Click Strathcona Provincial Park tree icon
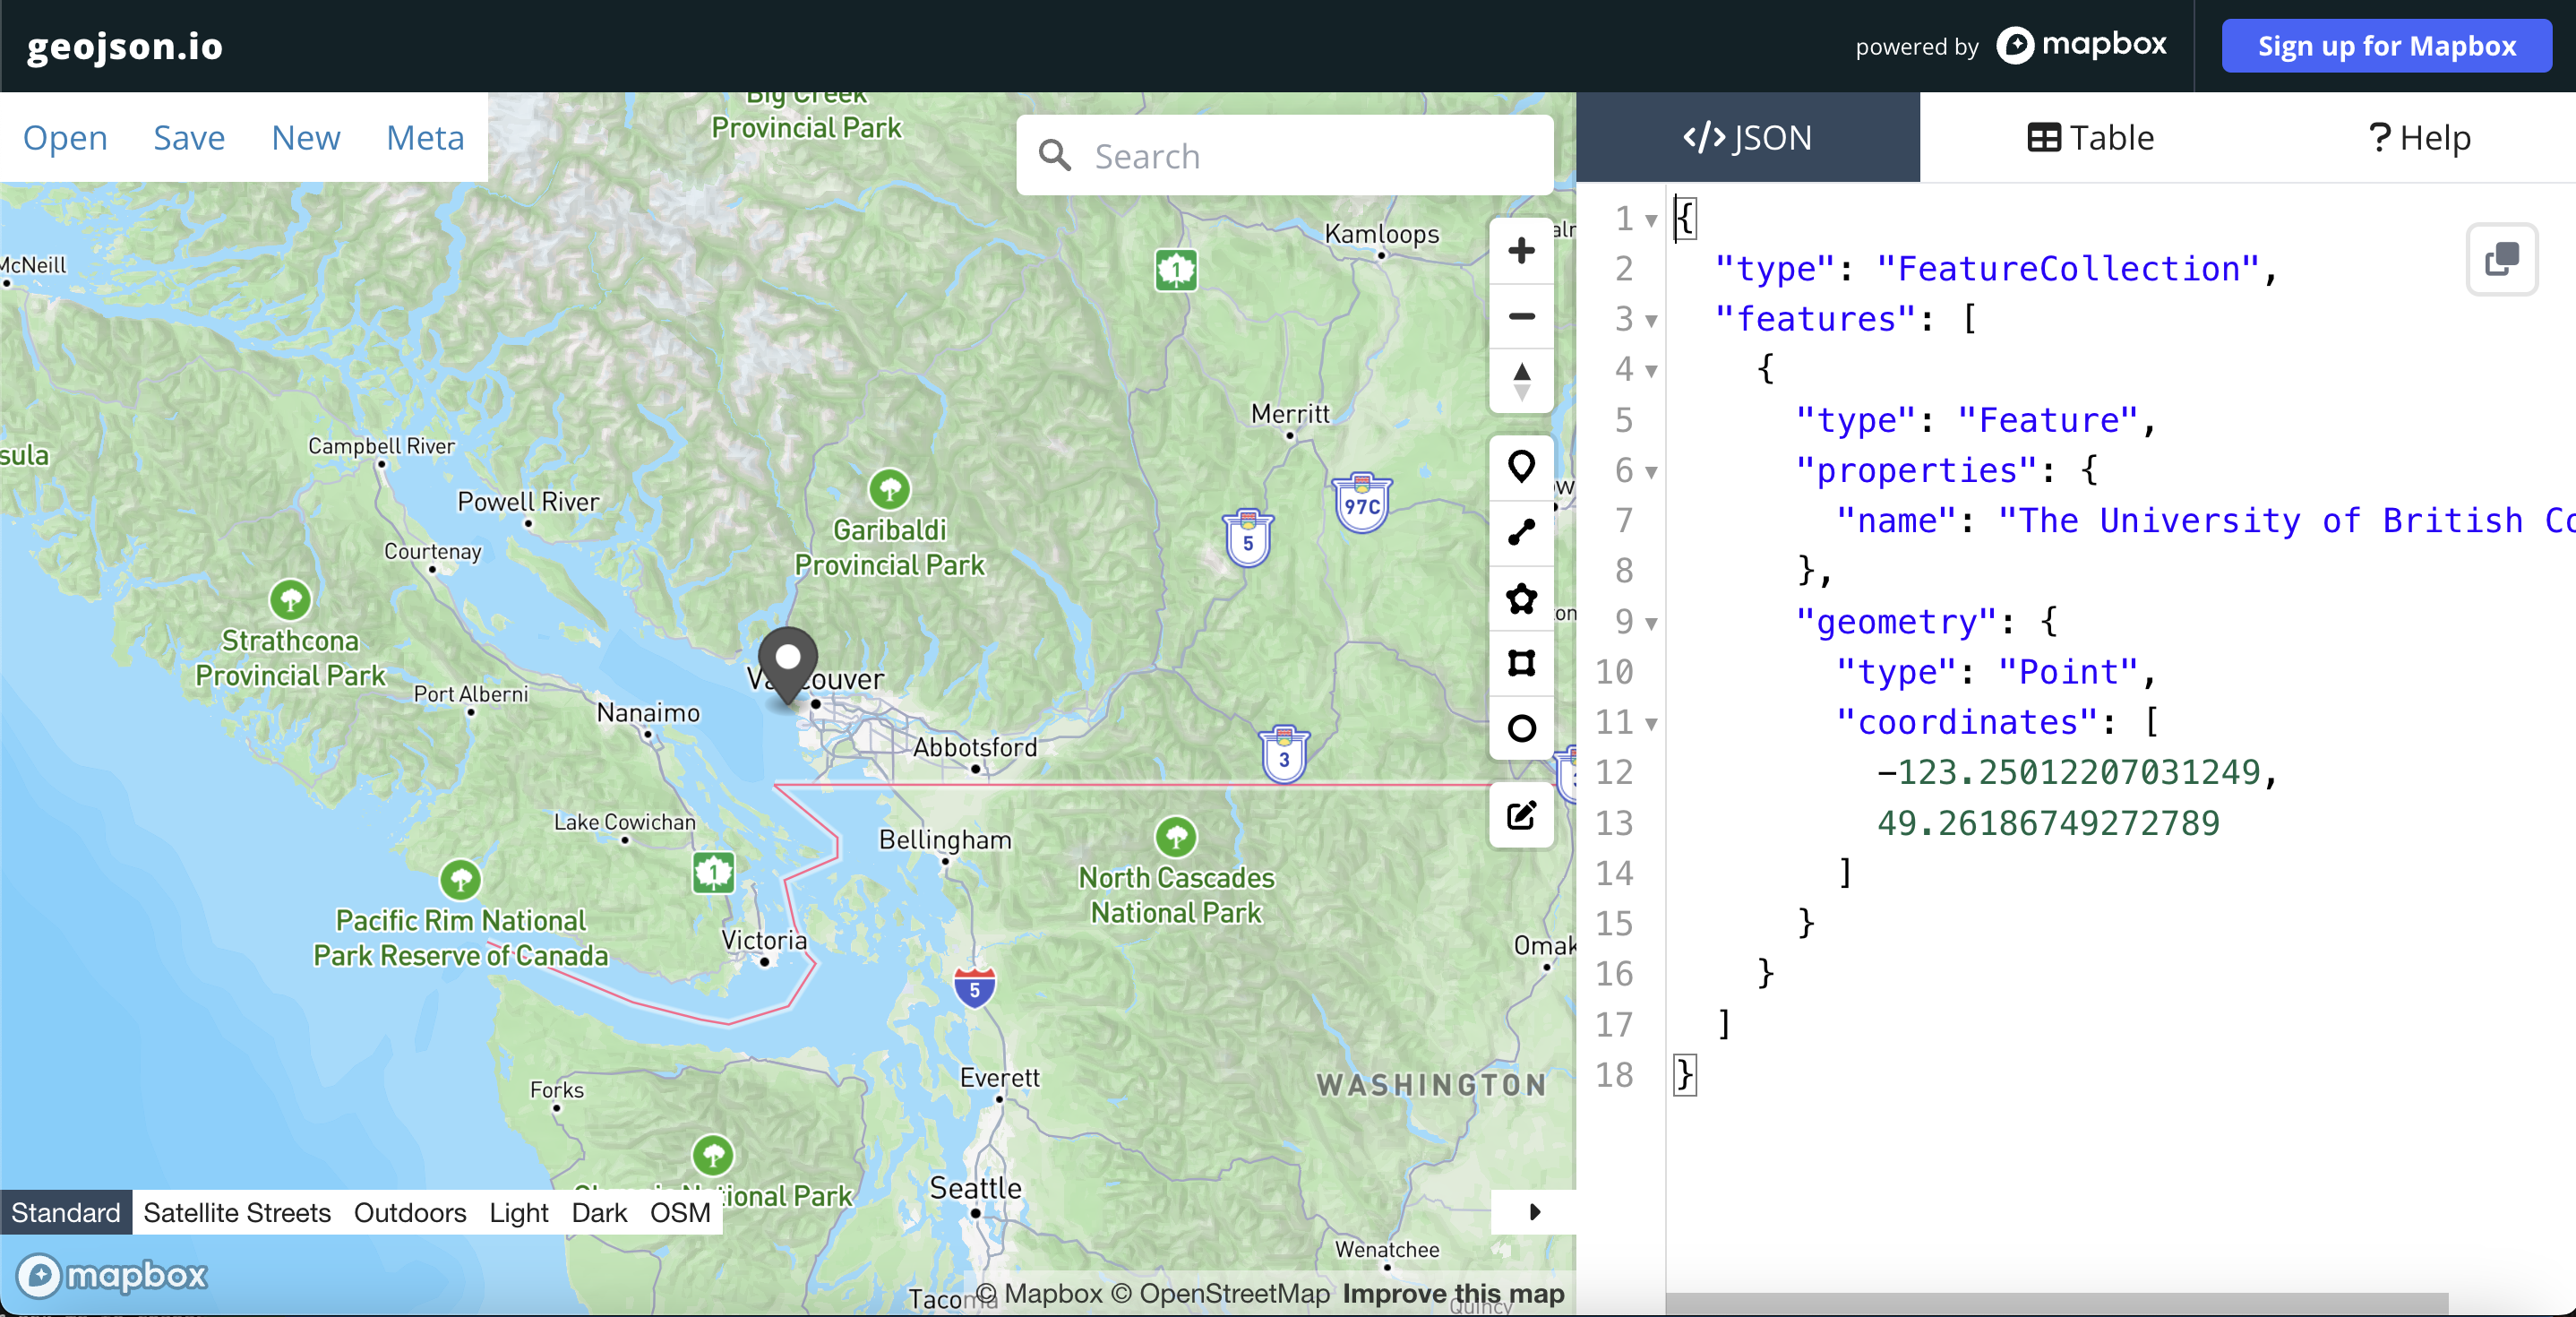2576x1317 pixels. pos(290,600)
